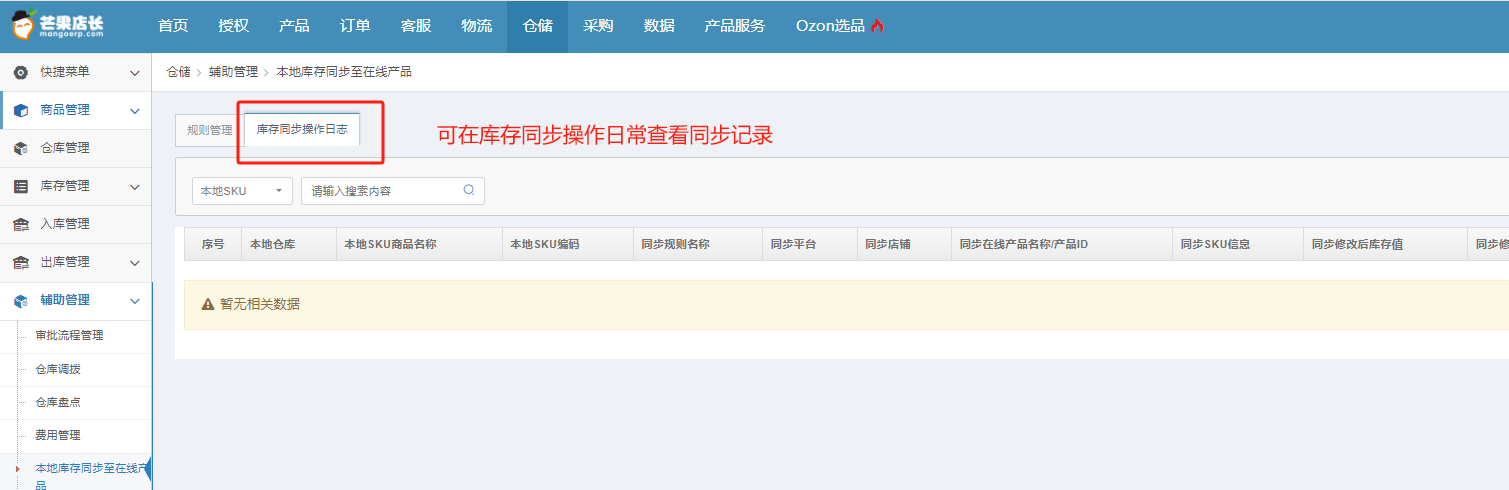Screen dimensions: 1509x490
Task: Click the 入库管理 warehouse icon
Action: 20,224
